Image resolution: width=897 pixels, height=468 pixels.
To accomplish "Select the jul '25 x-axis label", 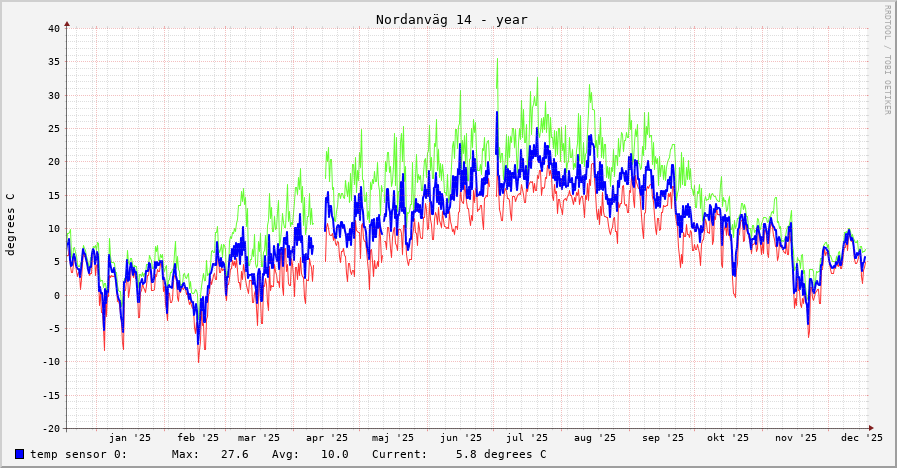I will 527,437.
